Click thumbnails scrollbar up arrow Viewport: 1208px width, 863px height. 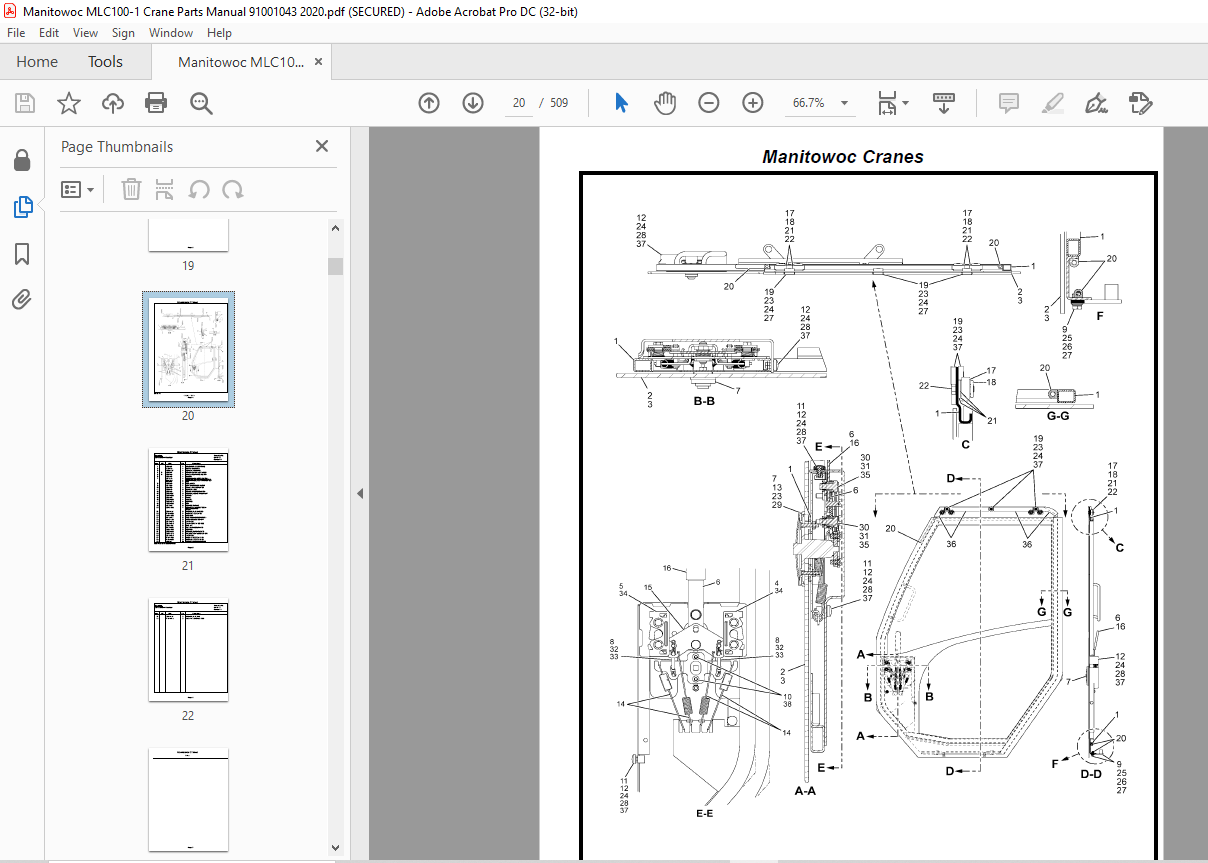click(336, 228)
